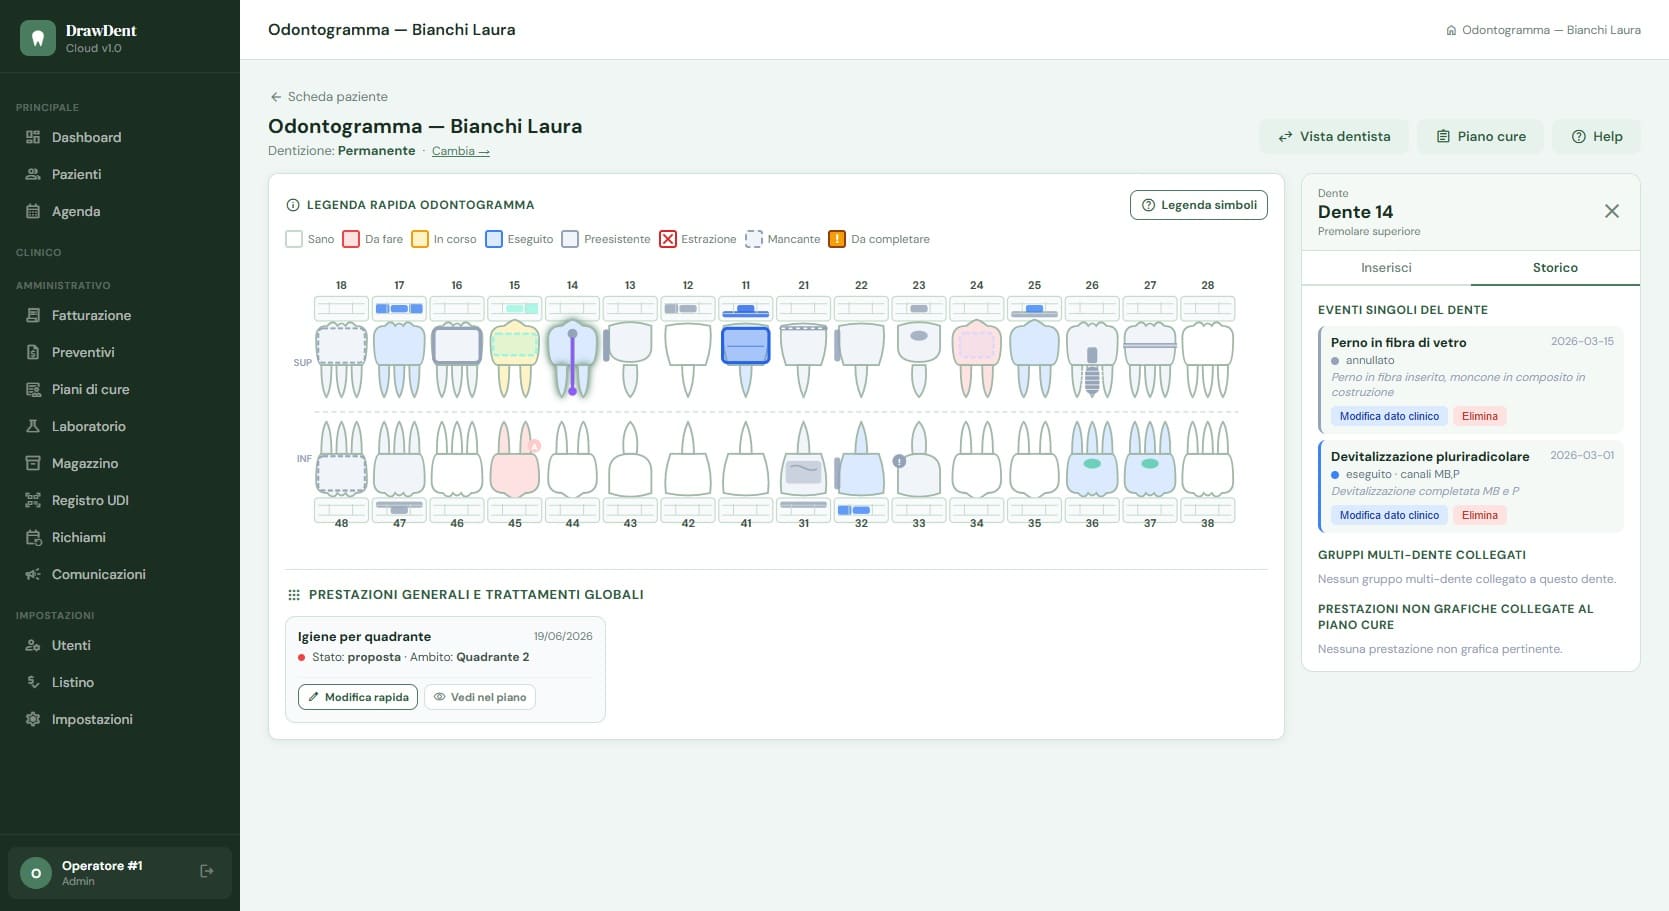Screen dimensions: 1669x911
Task: Select implant tooth 26
Action: (1092, 360)
